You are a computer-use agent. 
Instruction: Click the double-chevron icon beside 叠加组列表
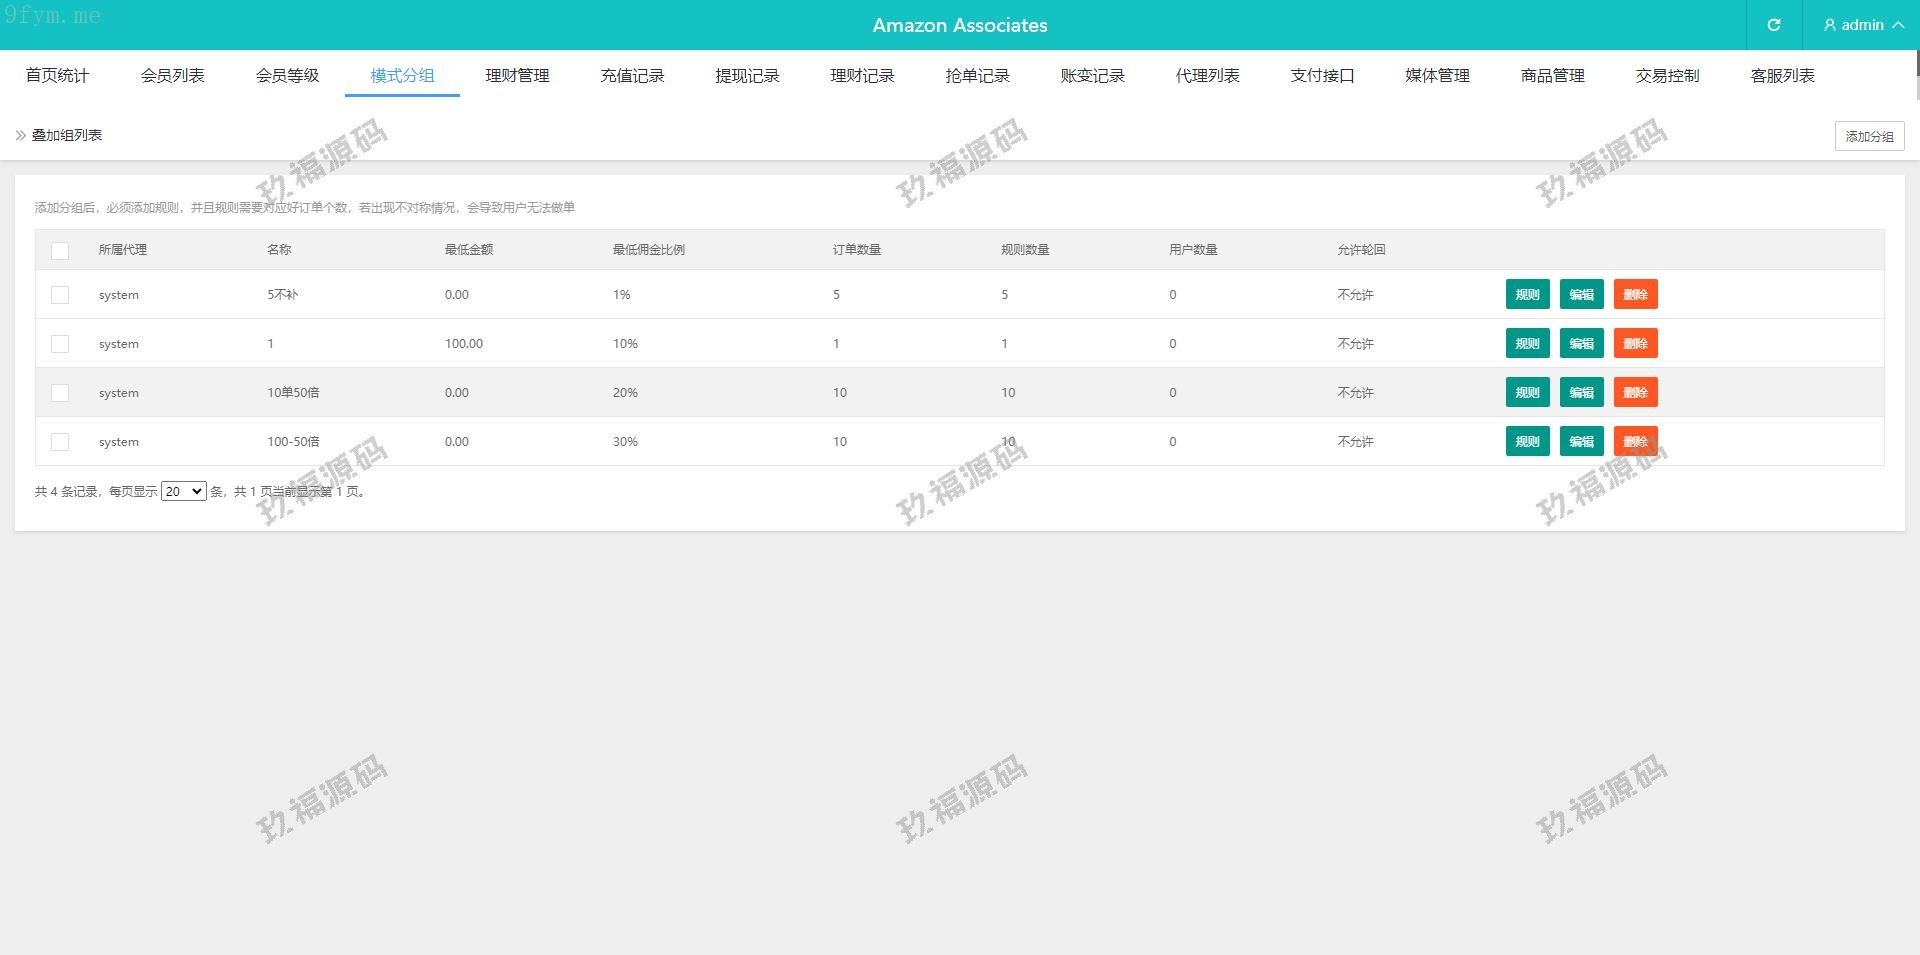tap(20, 135)
